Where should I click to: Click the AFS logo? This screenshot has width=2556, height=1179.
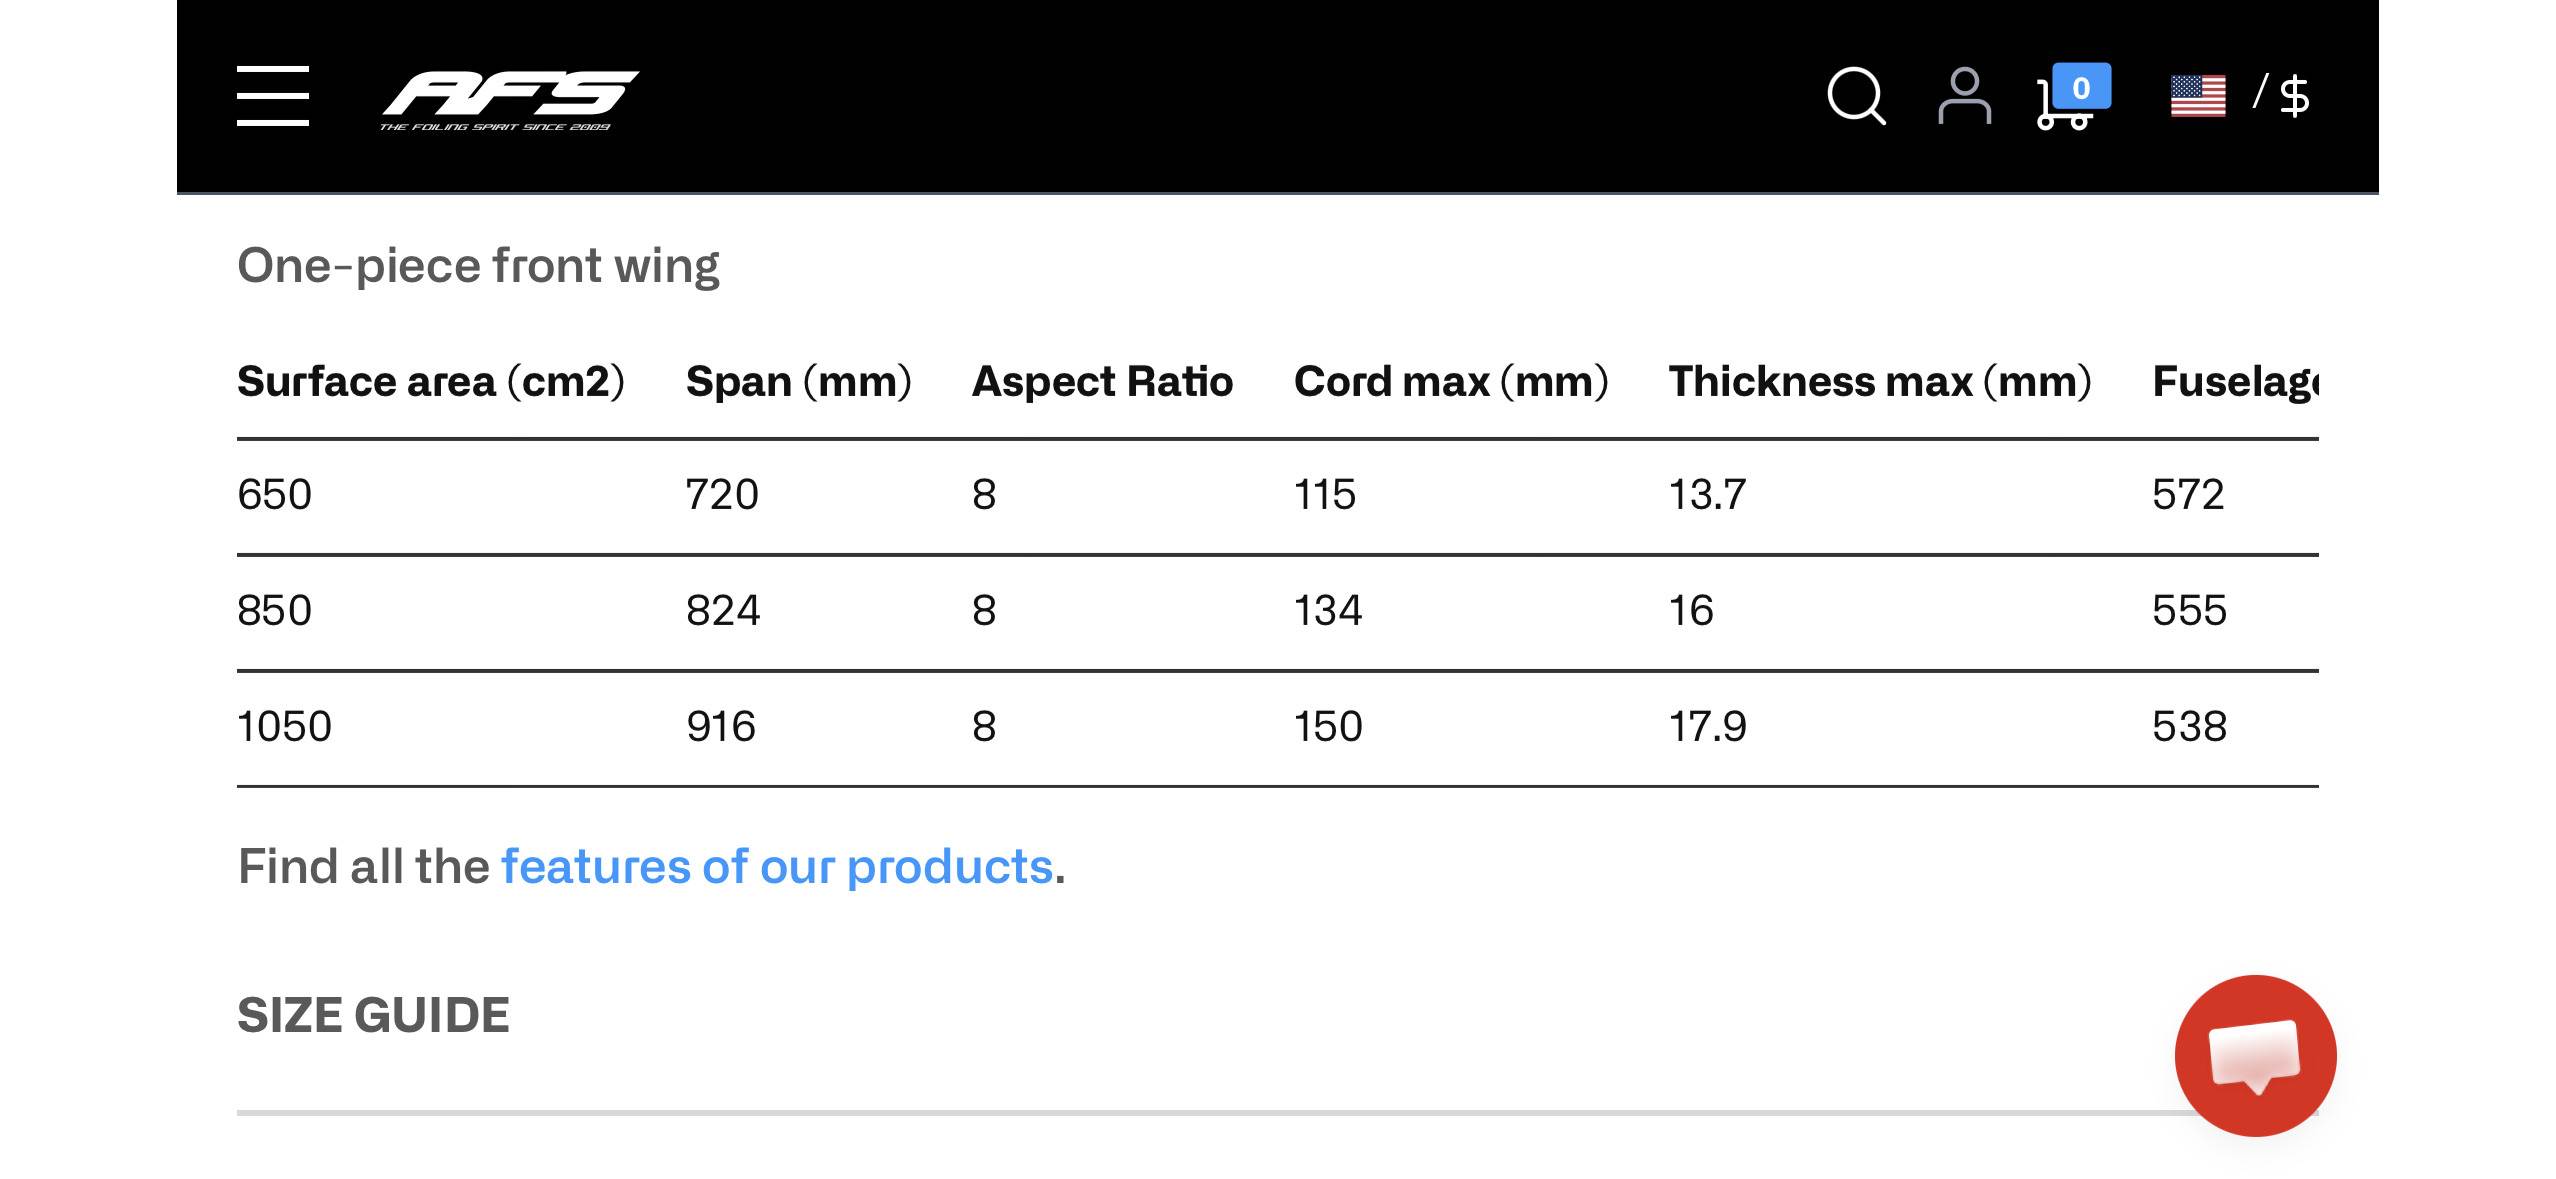509,99
